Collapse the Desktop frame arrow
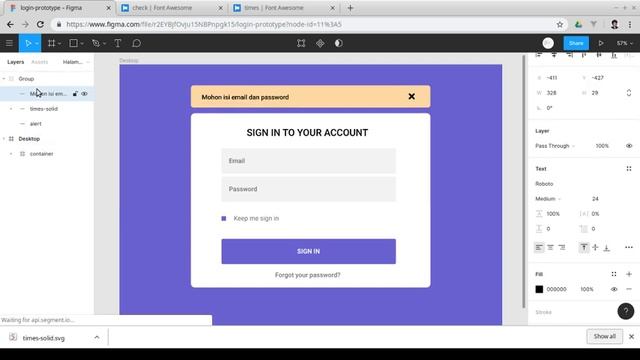The image size is (640, 360). (x=4, y=139)
